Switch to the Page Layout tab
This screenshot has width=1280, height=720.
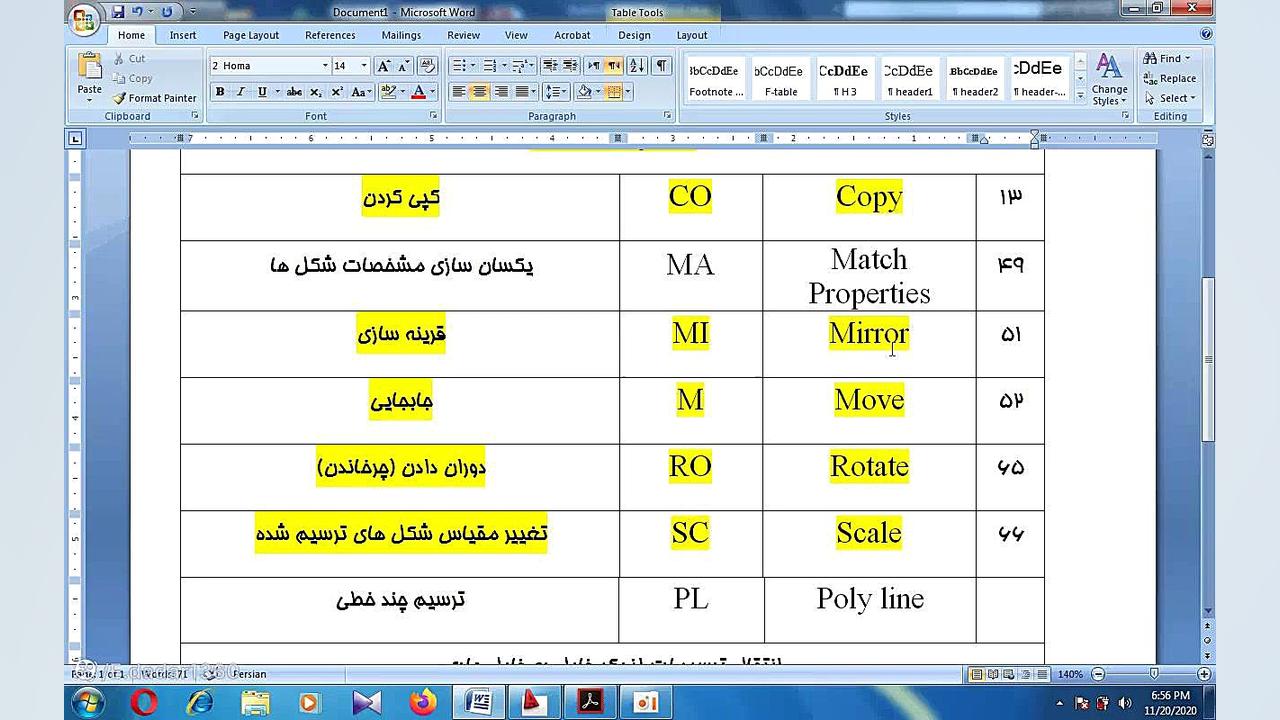click(251, 35)
